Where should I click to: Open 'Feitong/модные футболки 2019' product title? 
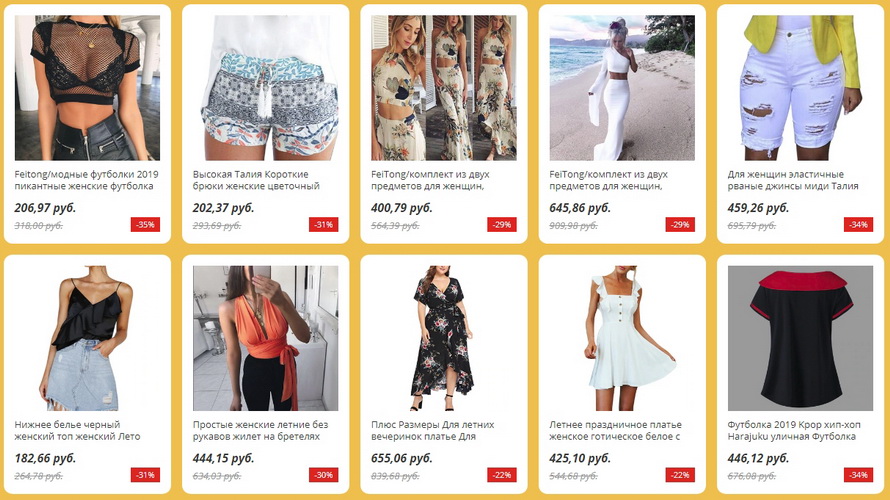click(x=86, y=180)
